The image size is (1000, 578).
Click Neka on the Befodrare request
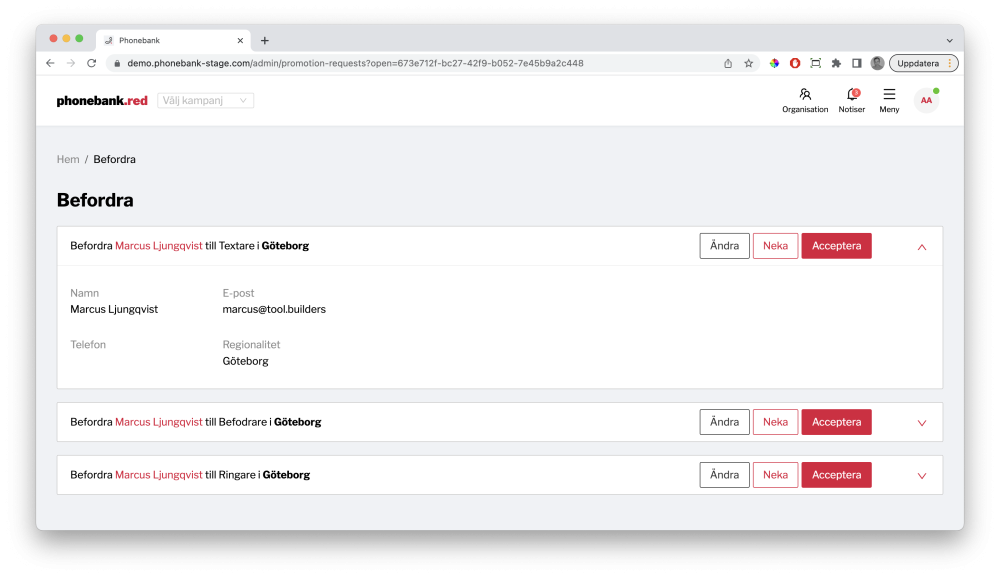click(x=775, y=422)
